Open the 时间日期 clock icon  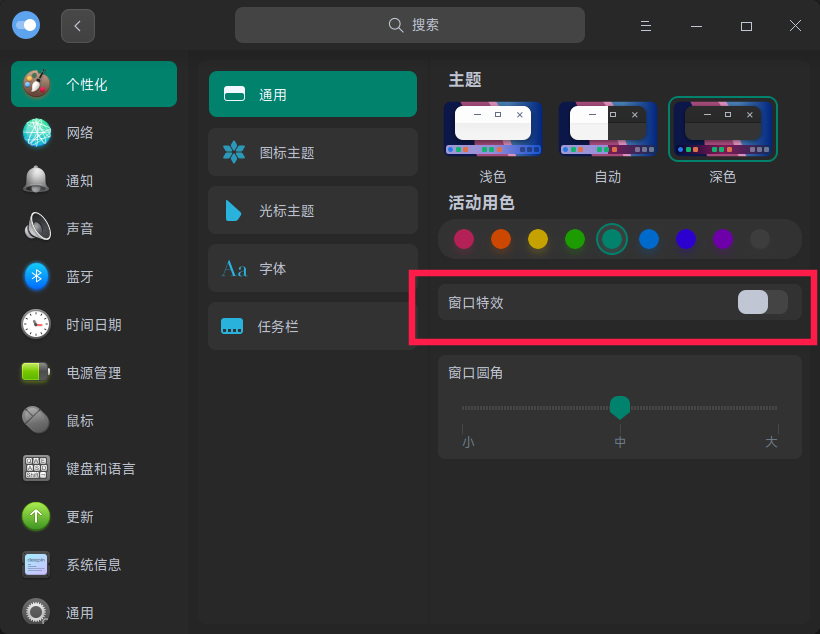point(36,324)
